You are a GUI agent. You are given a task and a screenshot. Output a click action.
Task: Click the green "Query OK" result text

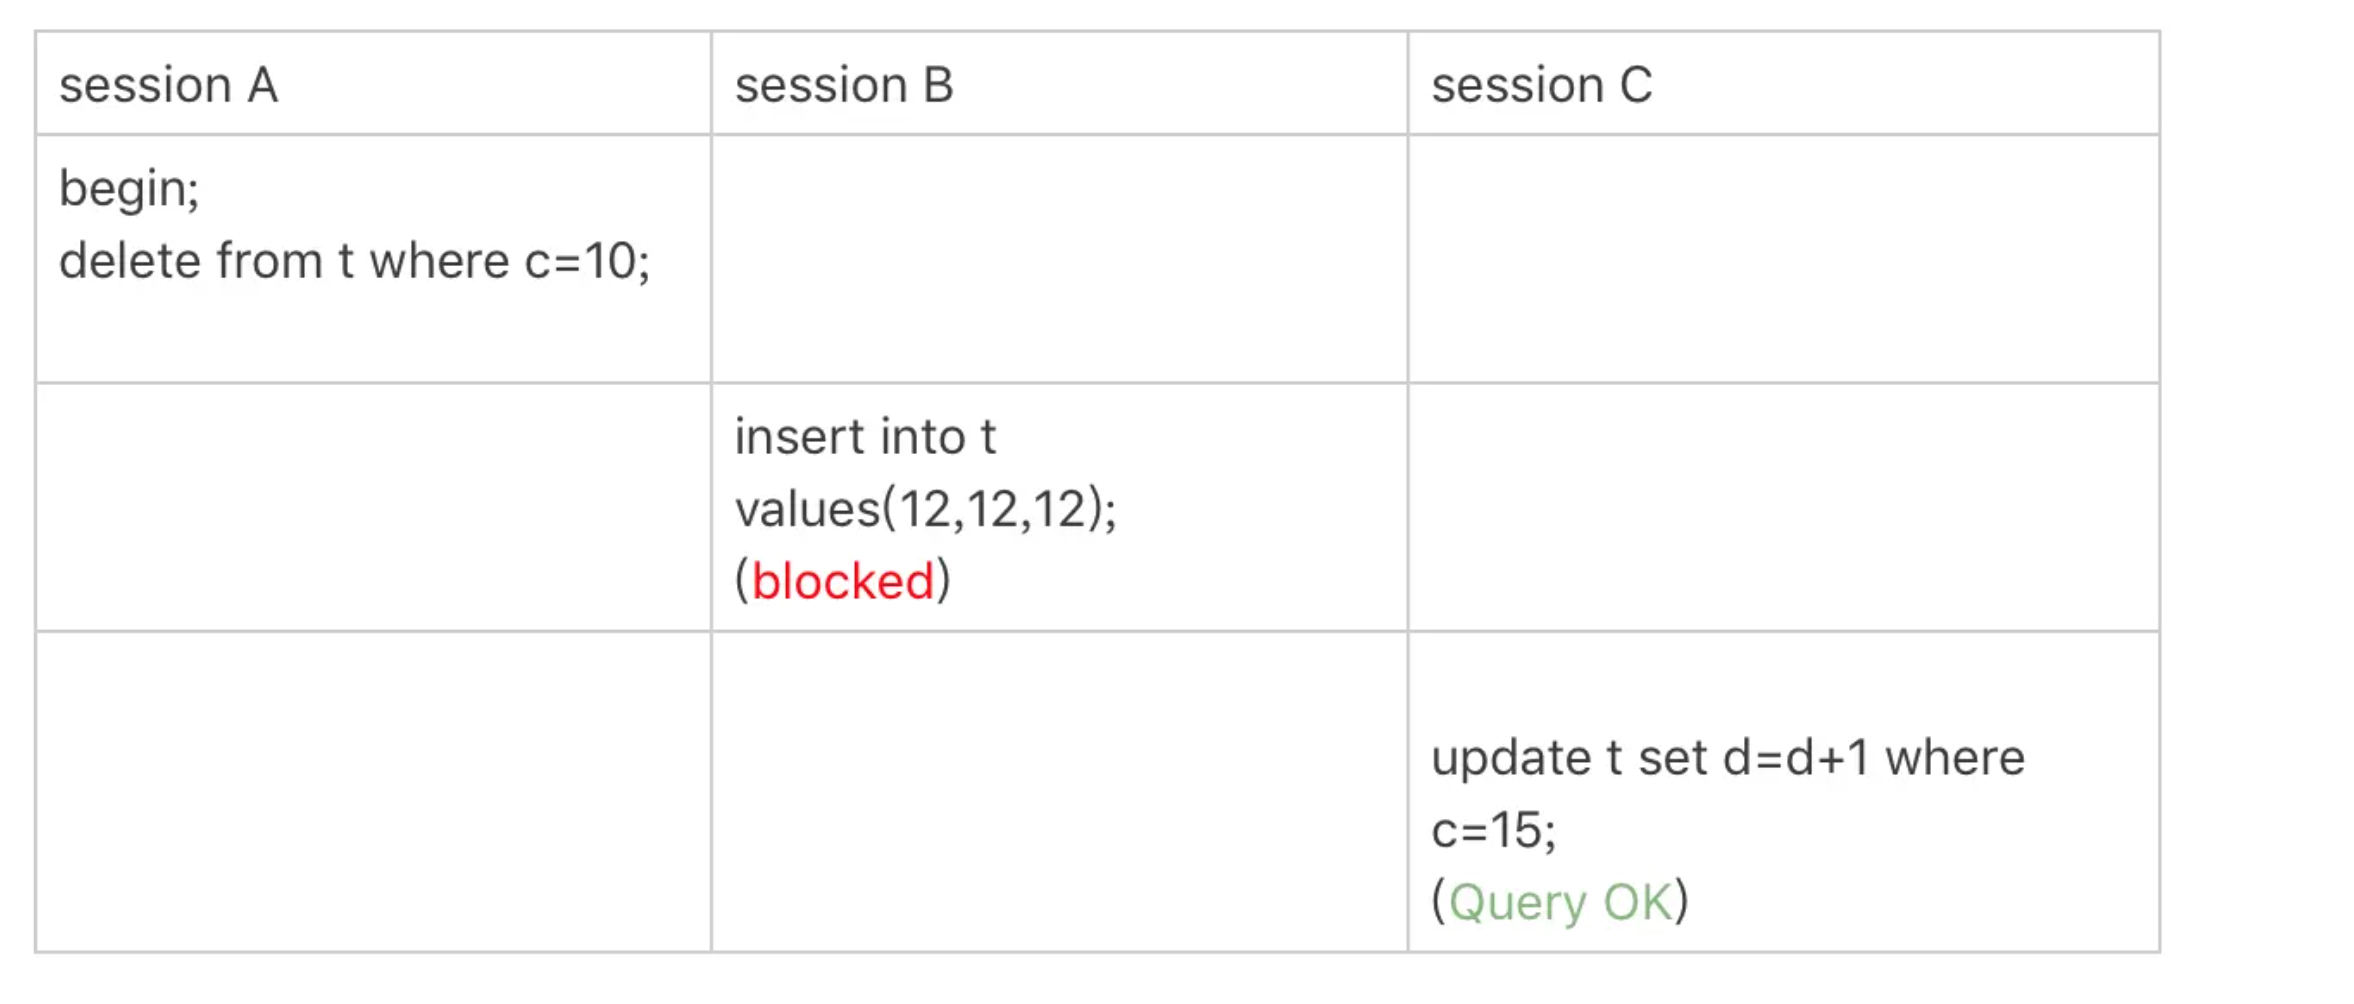point(1560,902)
